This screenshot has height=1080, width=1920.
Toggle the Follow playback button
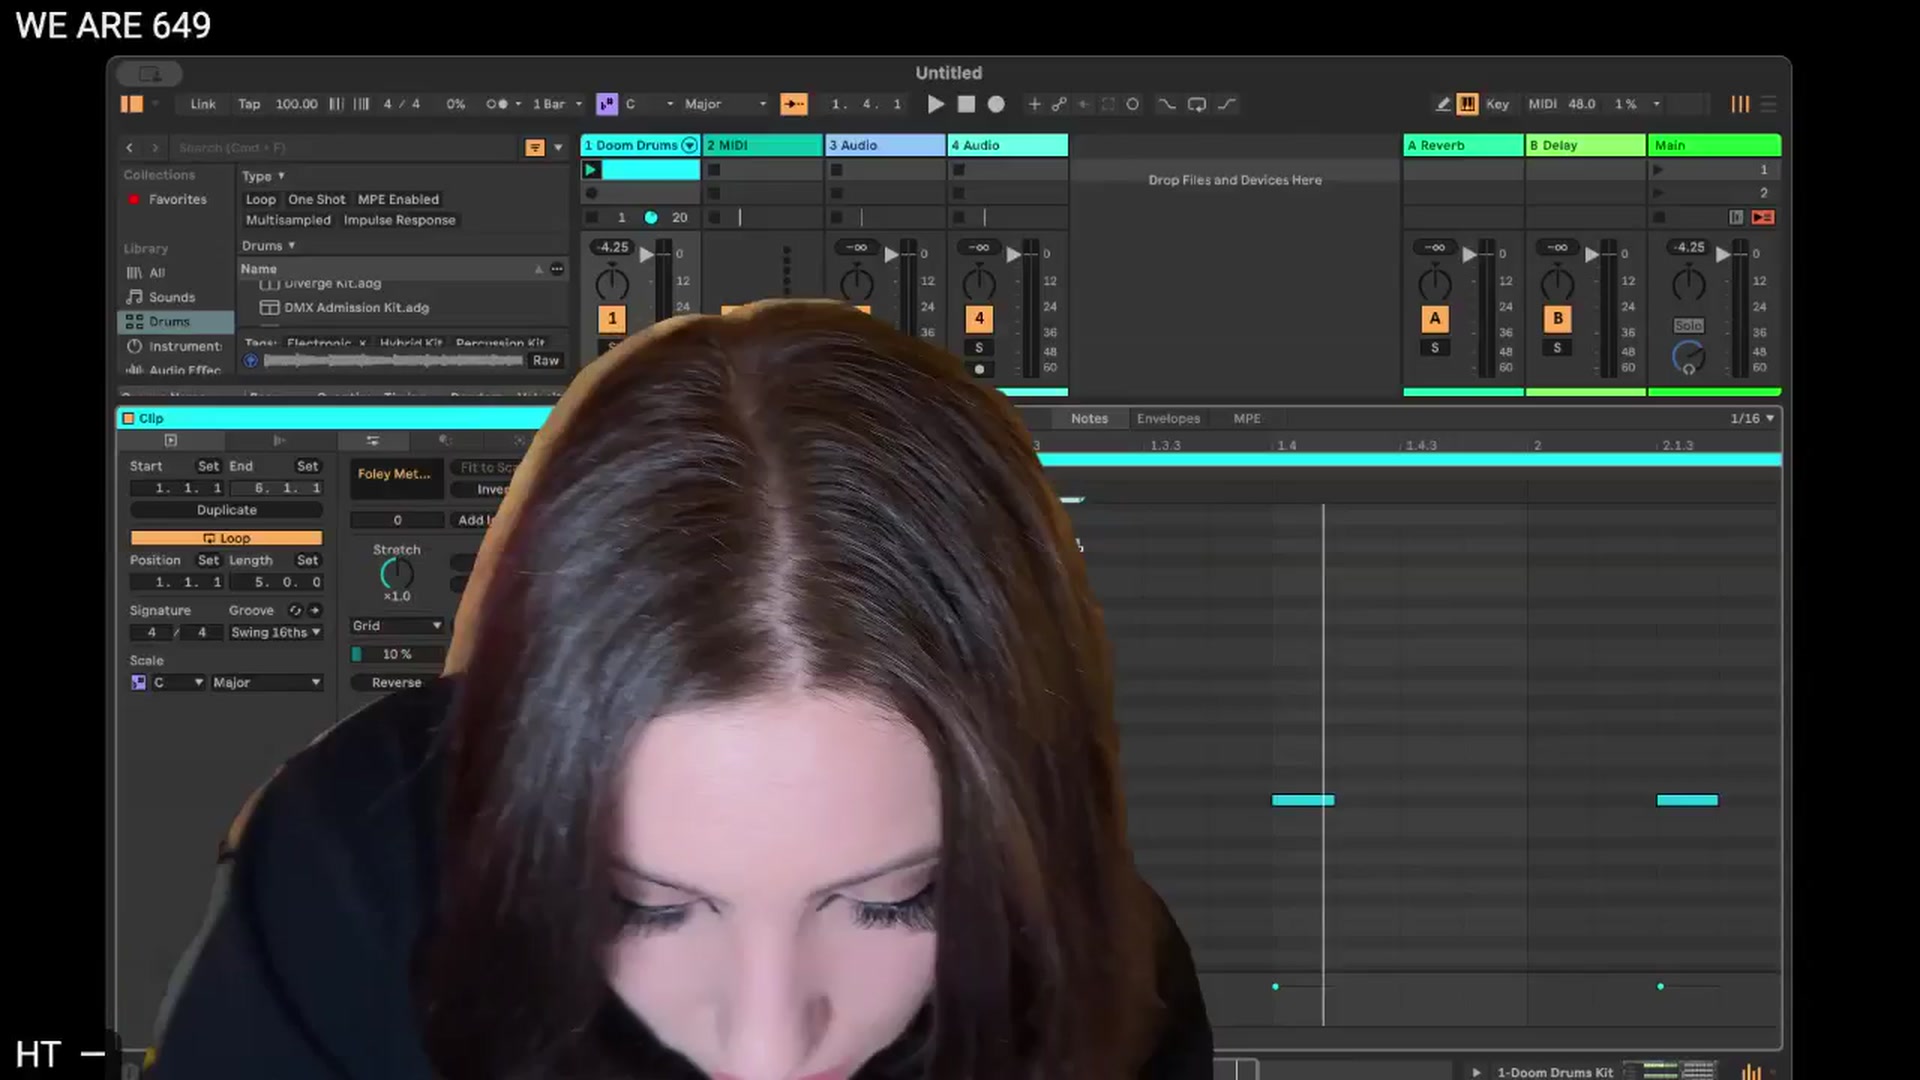point(794,104)
